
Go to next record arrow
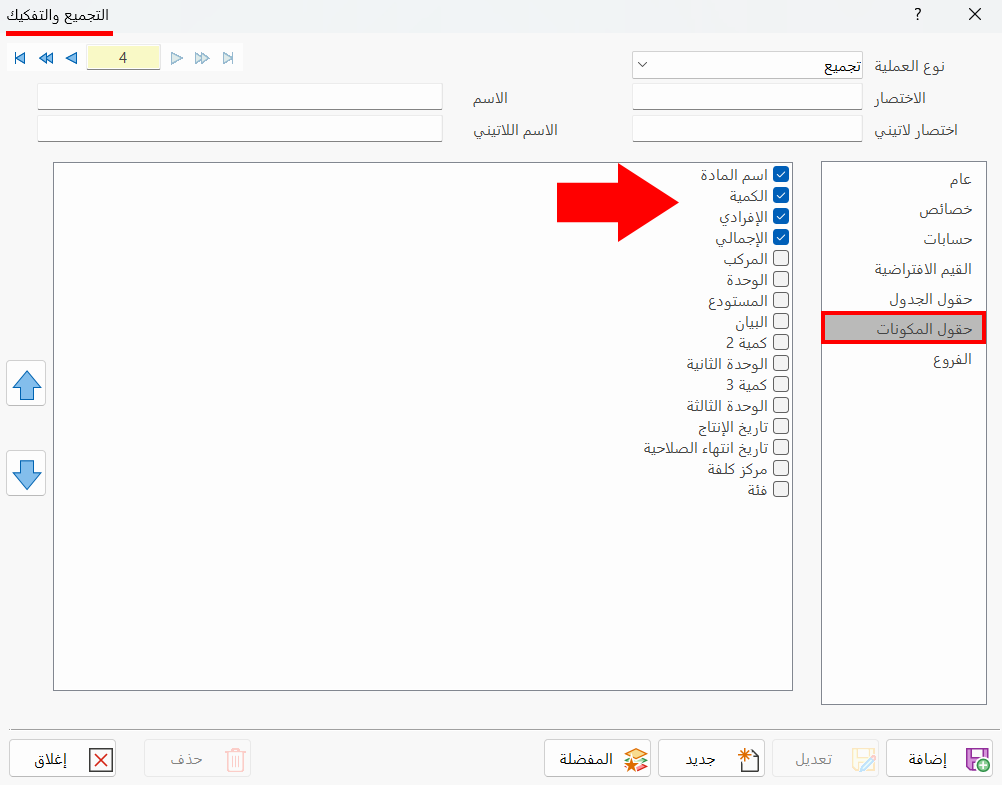click(177, 58)
